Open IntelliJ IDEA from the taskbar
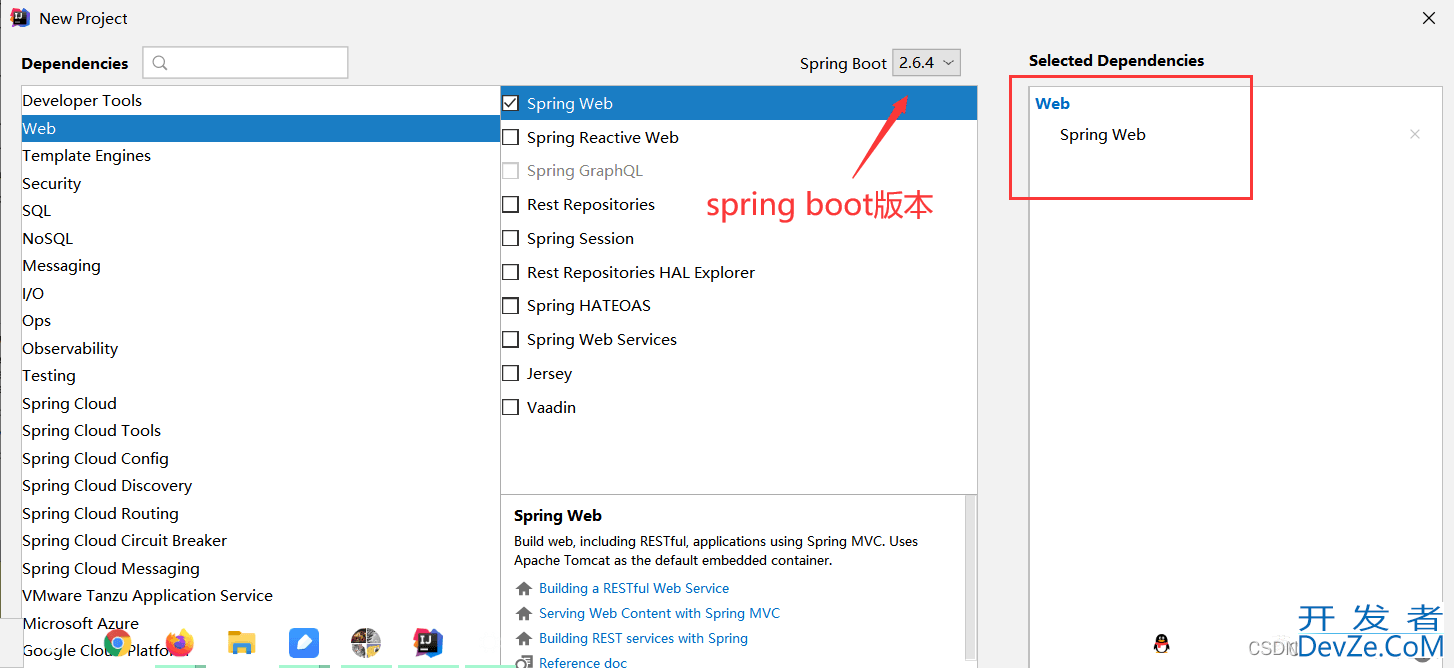 [428, 643]
